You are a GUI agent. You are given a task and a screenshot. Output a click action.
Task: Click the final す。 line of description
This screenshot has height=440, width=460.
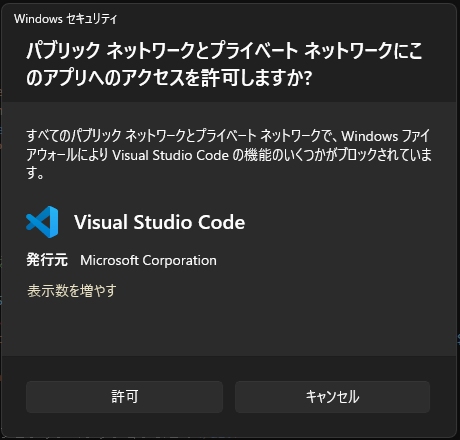tap(35, 174)
